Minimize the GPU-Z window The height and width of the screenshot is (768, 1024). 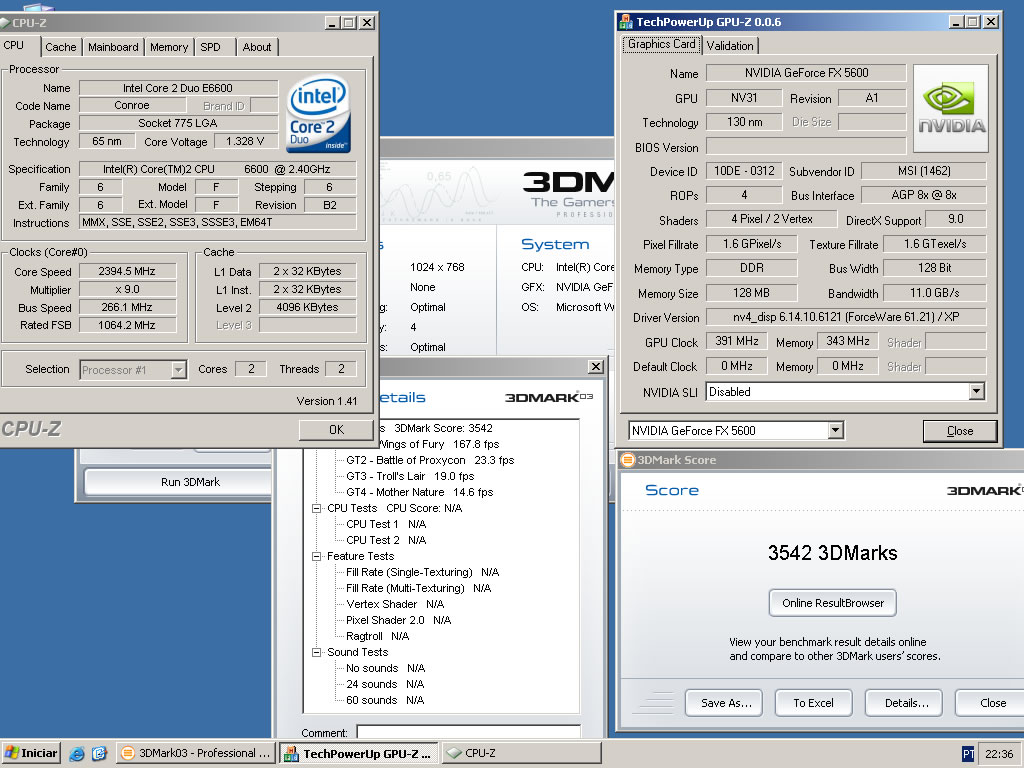coord(957,22)
